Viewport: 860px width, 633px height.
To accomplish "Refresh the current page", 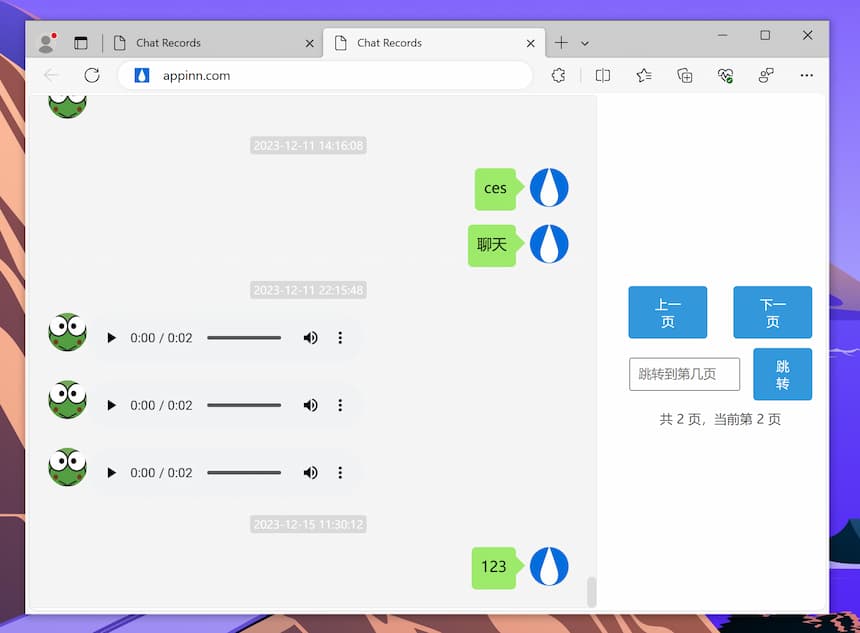I will click(x=92, y=75).
